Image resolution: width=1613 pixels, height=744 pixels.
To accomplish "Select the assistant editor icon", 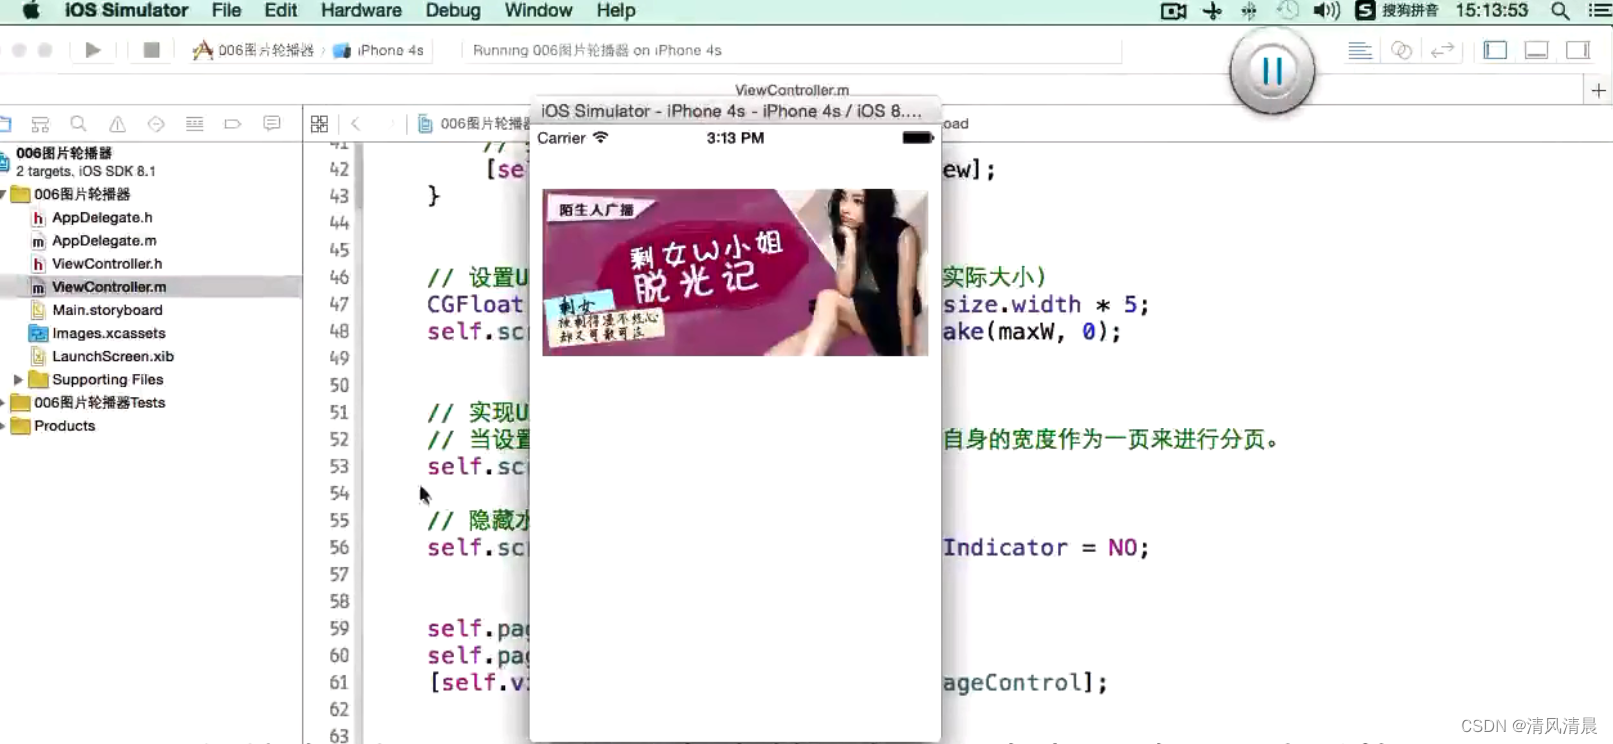I will coord(1402,50).
